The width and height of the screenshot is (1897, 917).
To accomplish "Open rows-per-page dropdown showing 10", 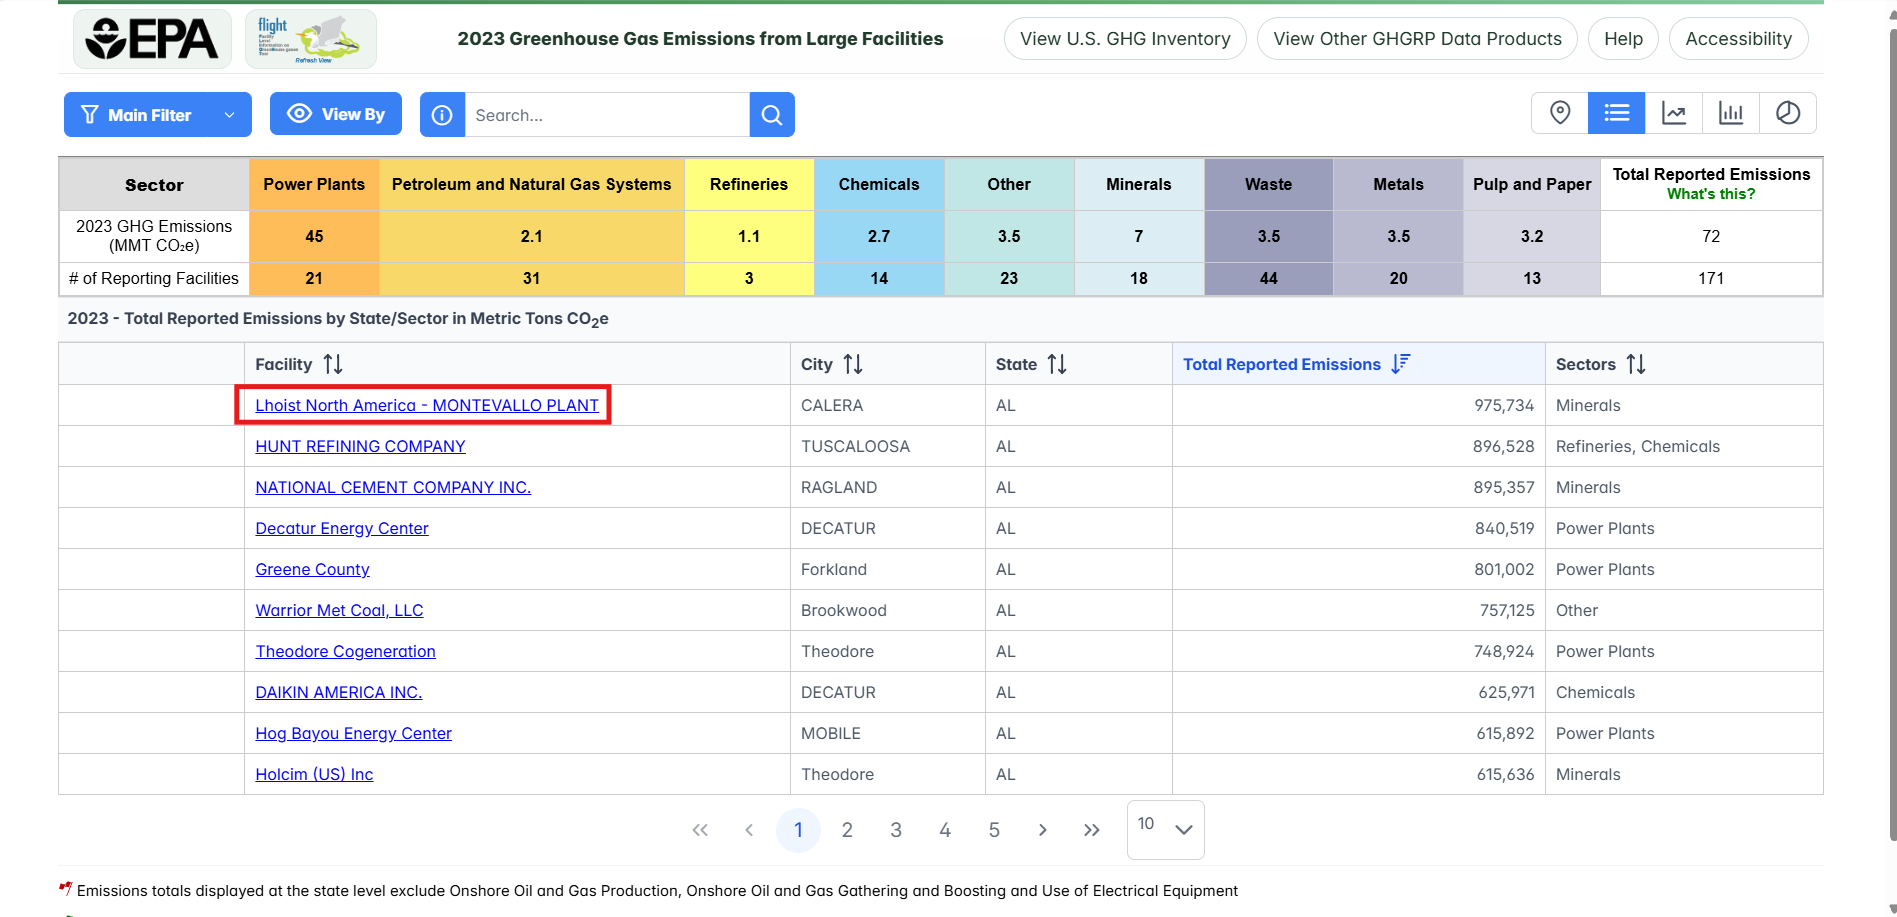I will (1165, 829).
